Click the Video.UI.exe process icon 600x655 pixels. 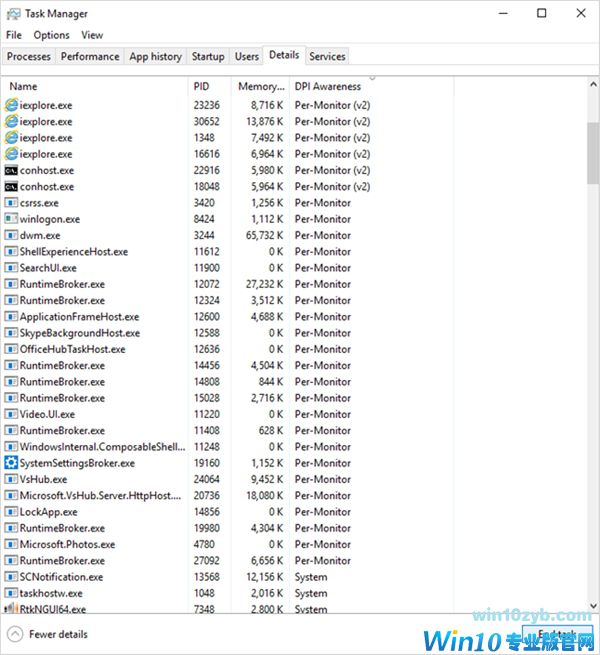[x=11, y=414]
